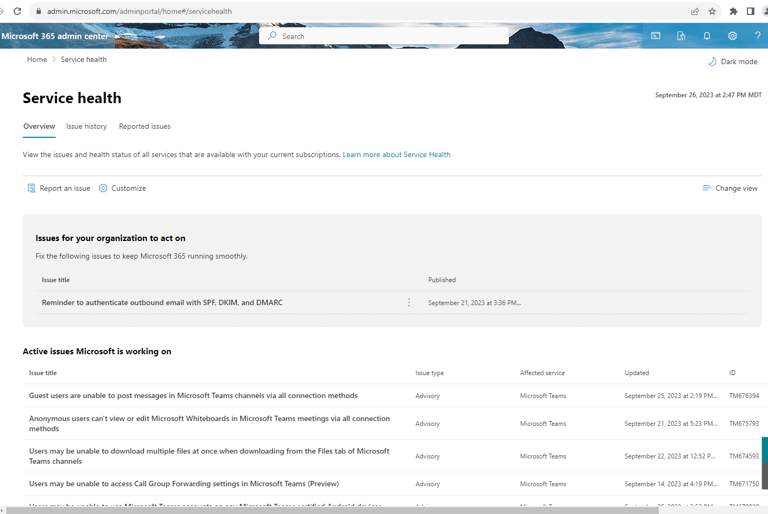Switch to the Reported issues tab
768x514 pixels.
(x=144, y=126)
